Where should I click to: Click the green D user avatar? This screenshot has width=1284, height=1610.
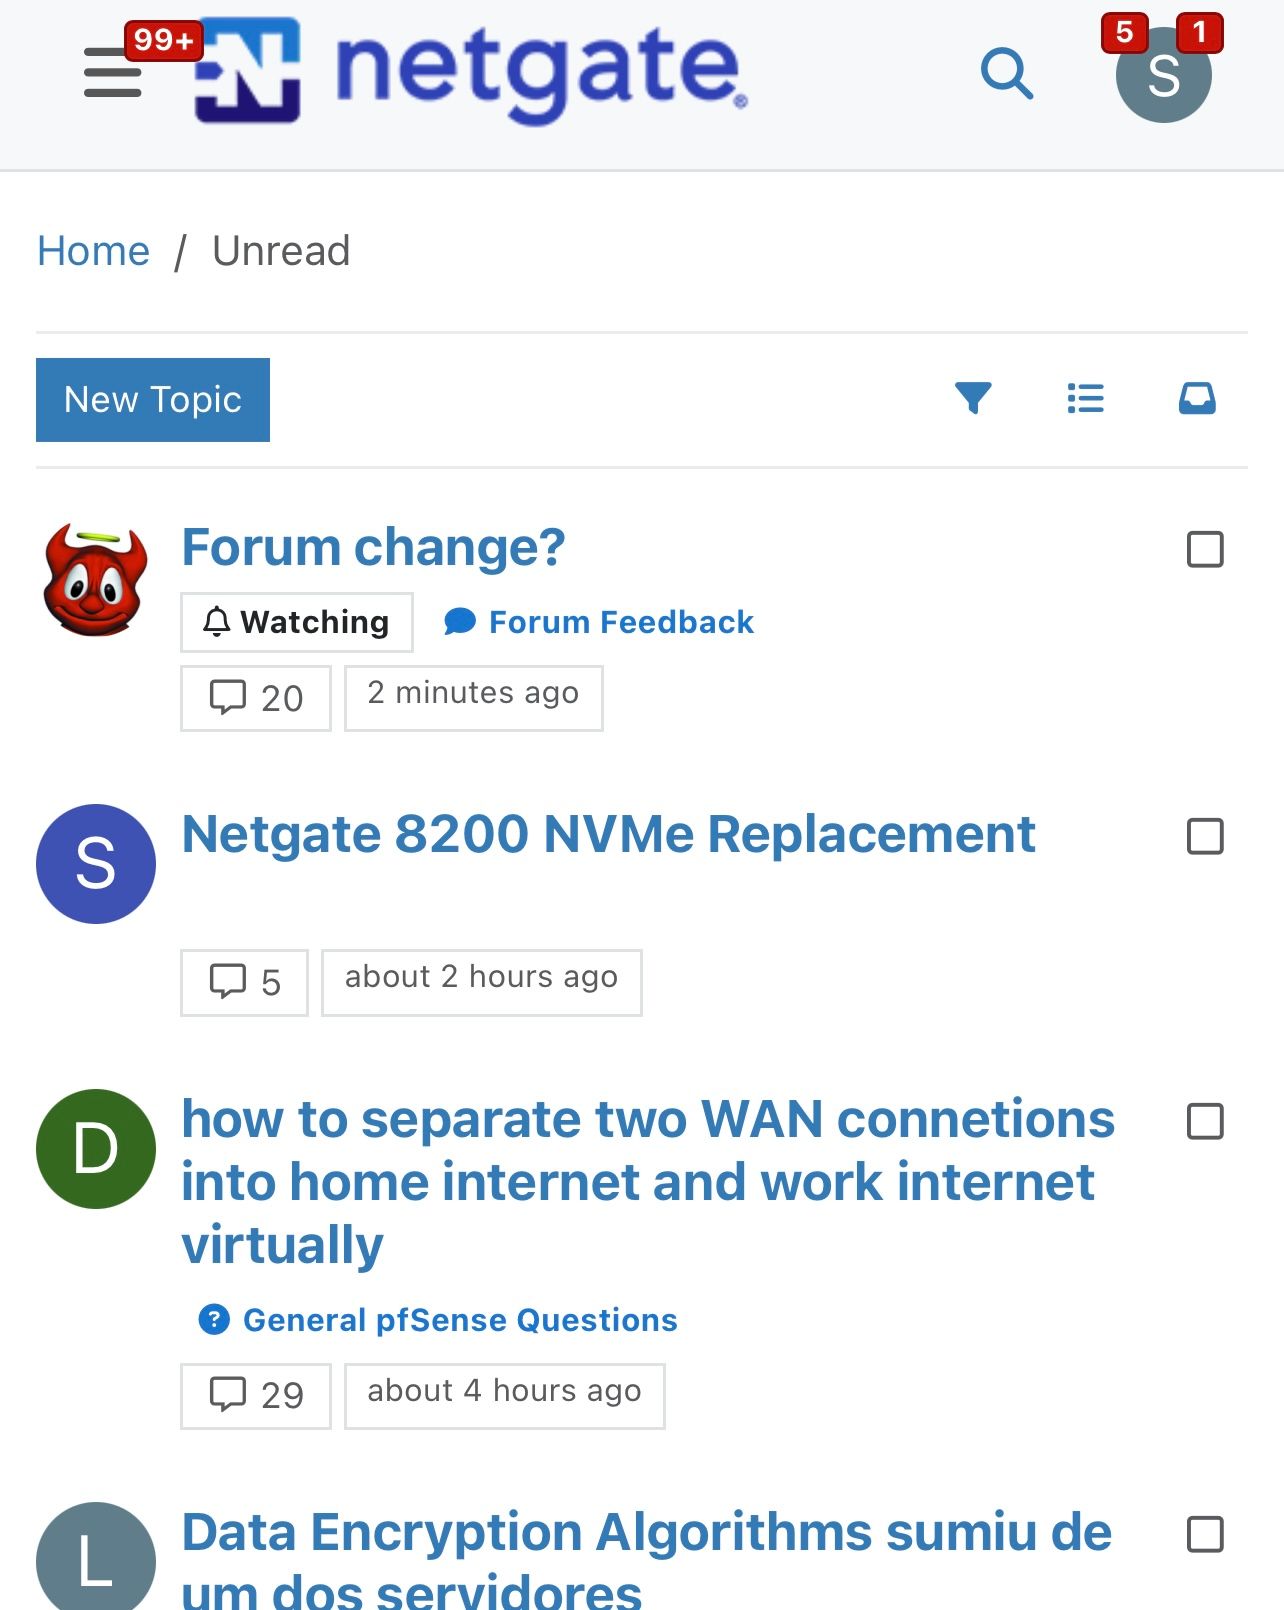tap(96, 1149)
